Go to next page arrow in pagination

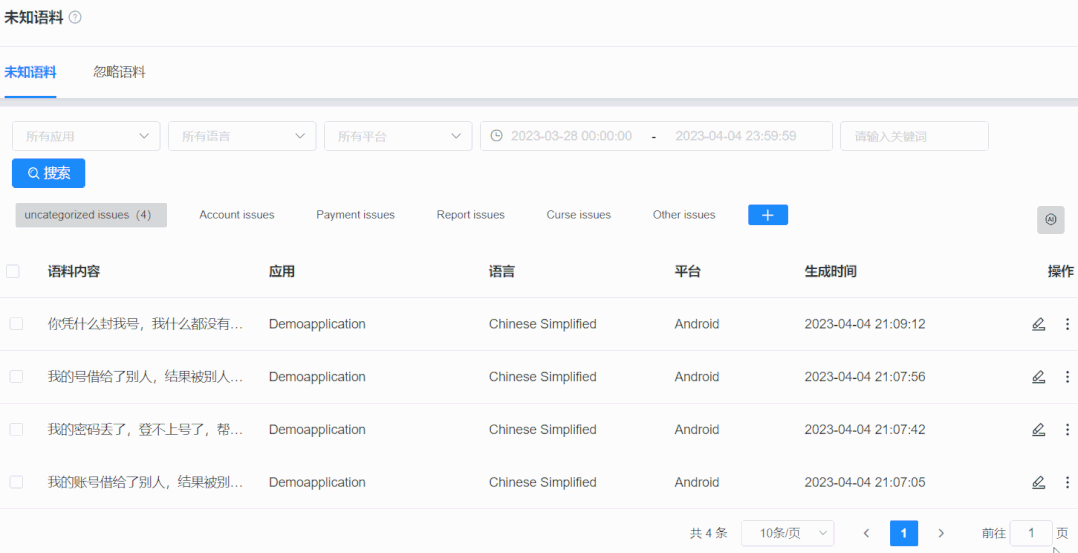coord(941,534)
